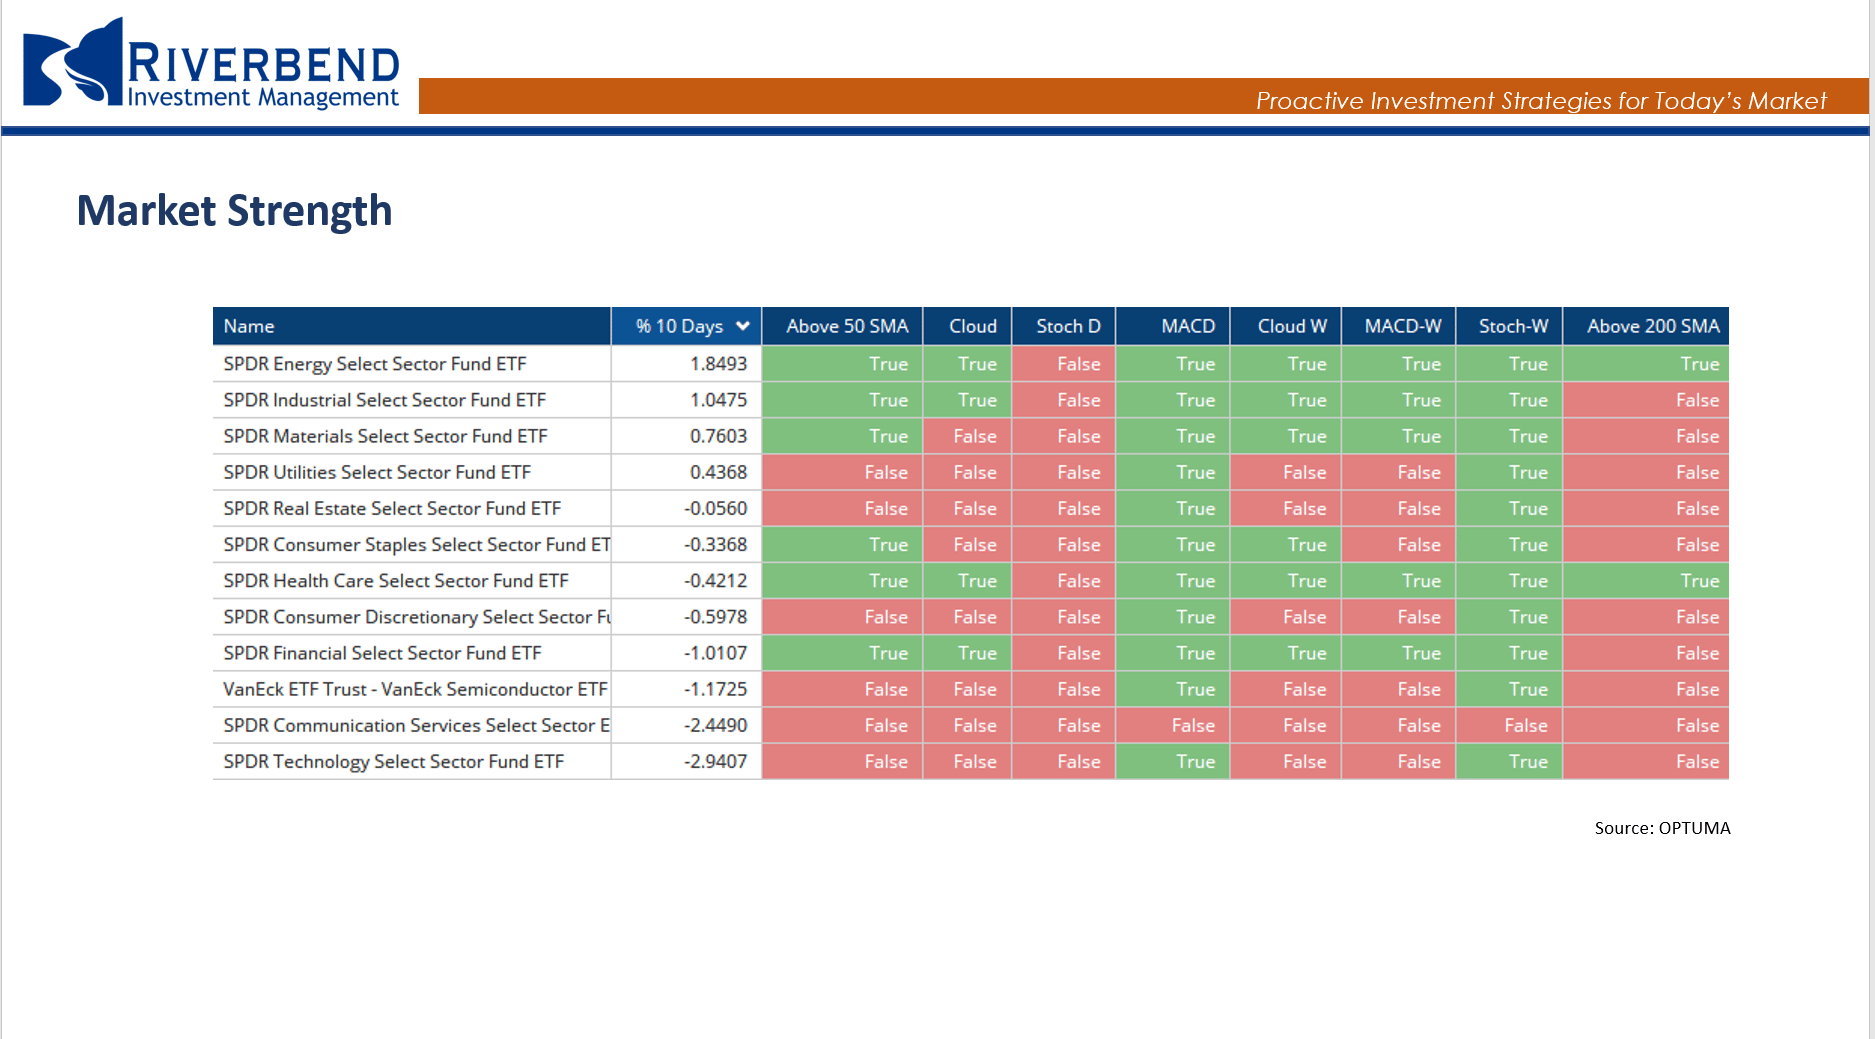Viewport: 1875px width, 1039px height.
Task: Click Energy's Above 200 SMA True cell
Action: 1646,364
